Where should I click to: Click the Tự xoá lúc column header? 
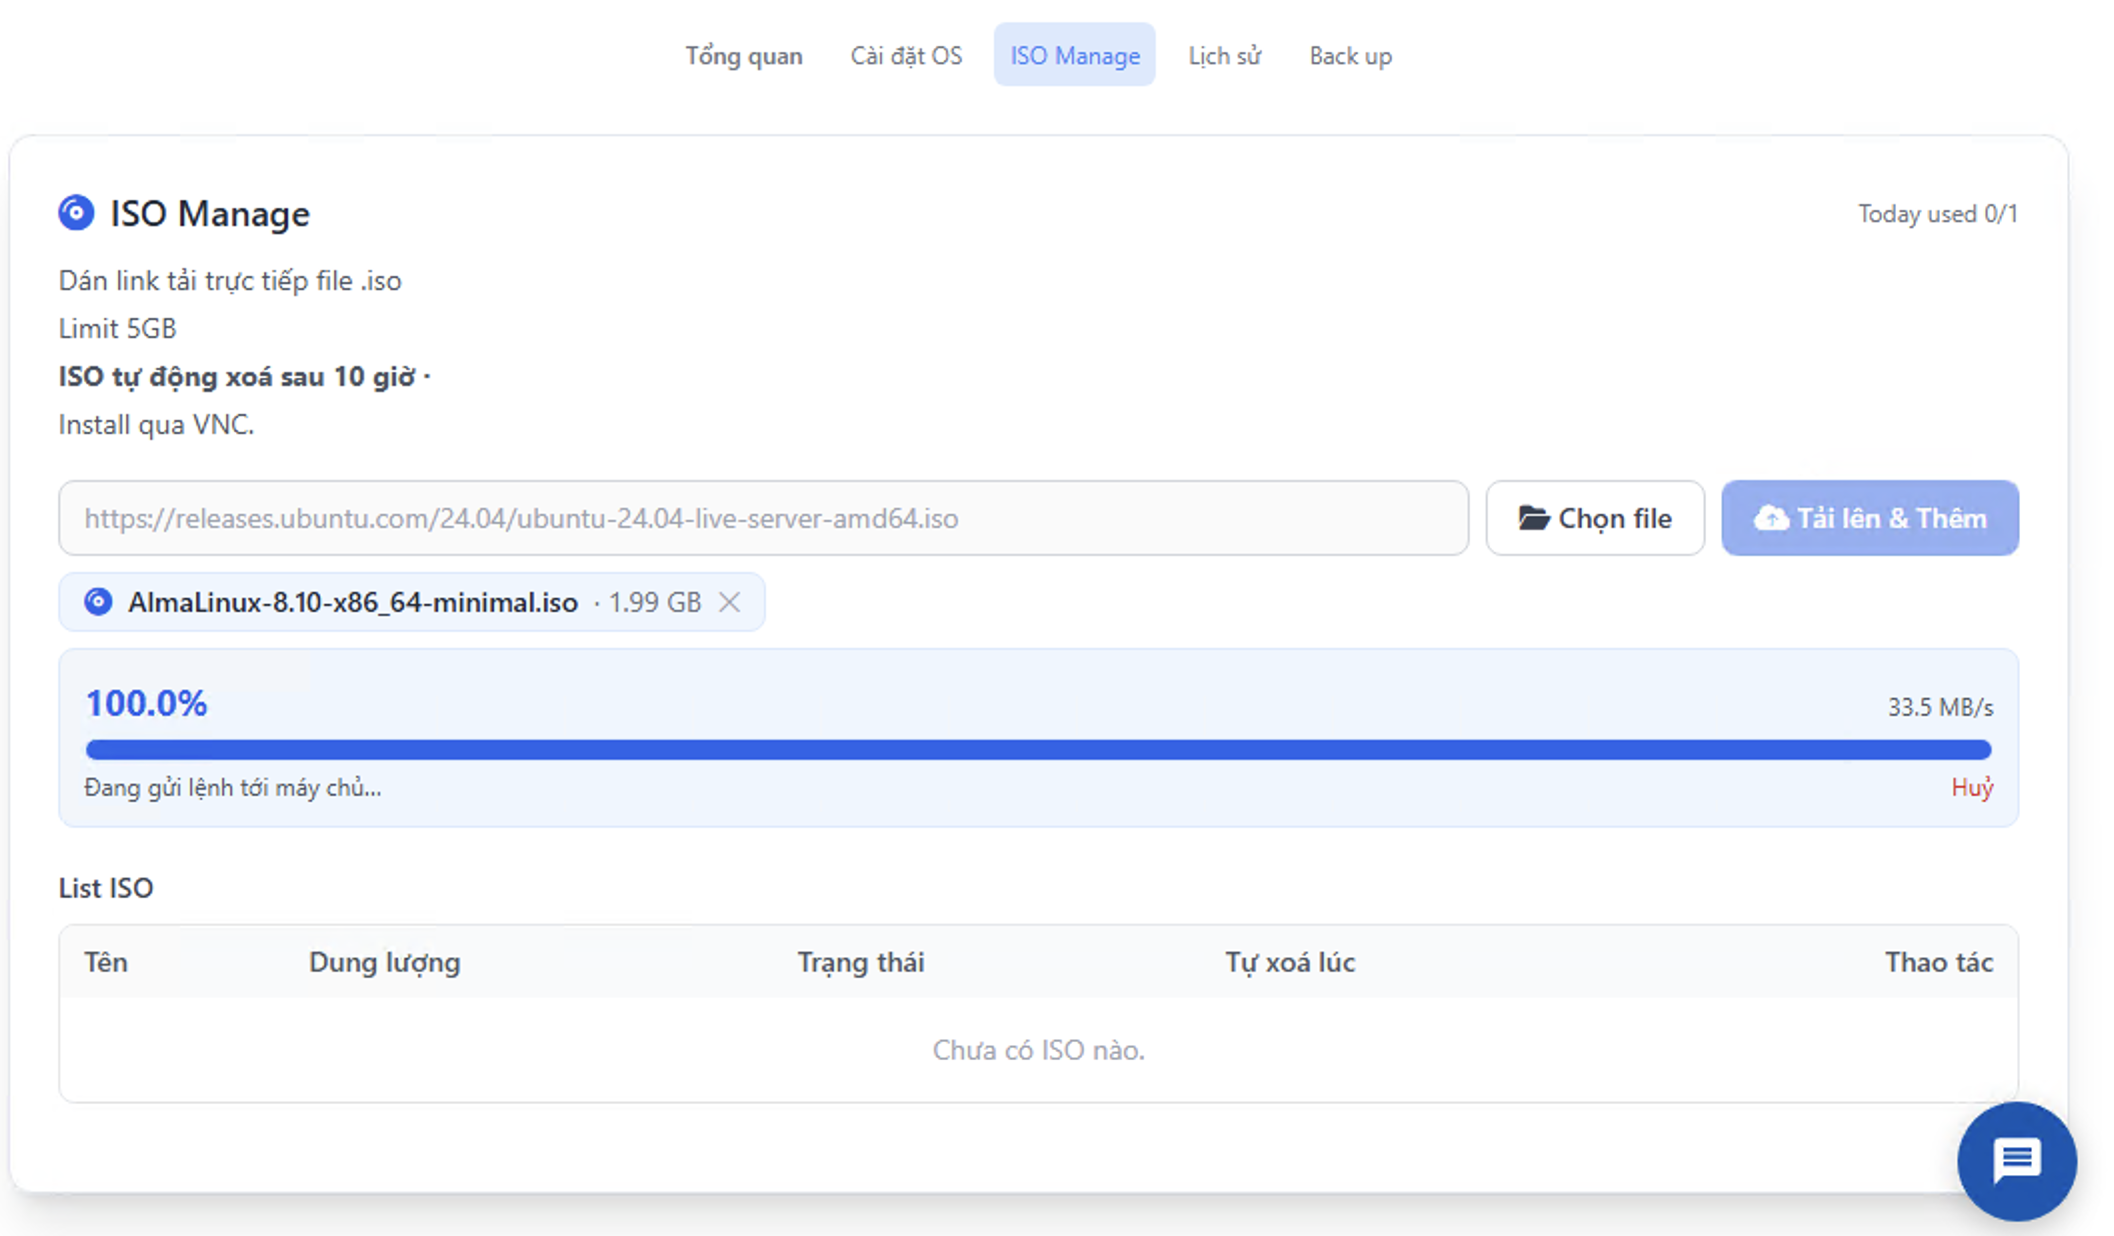tap(1291, 963)
